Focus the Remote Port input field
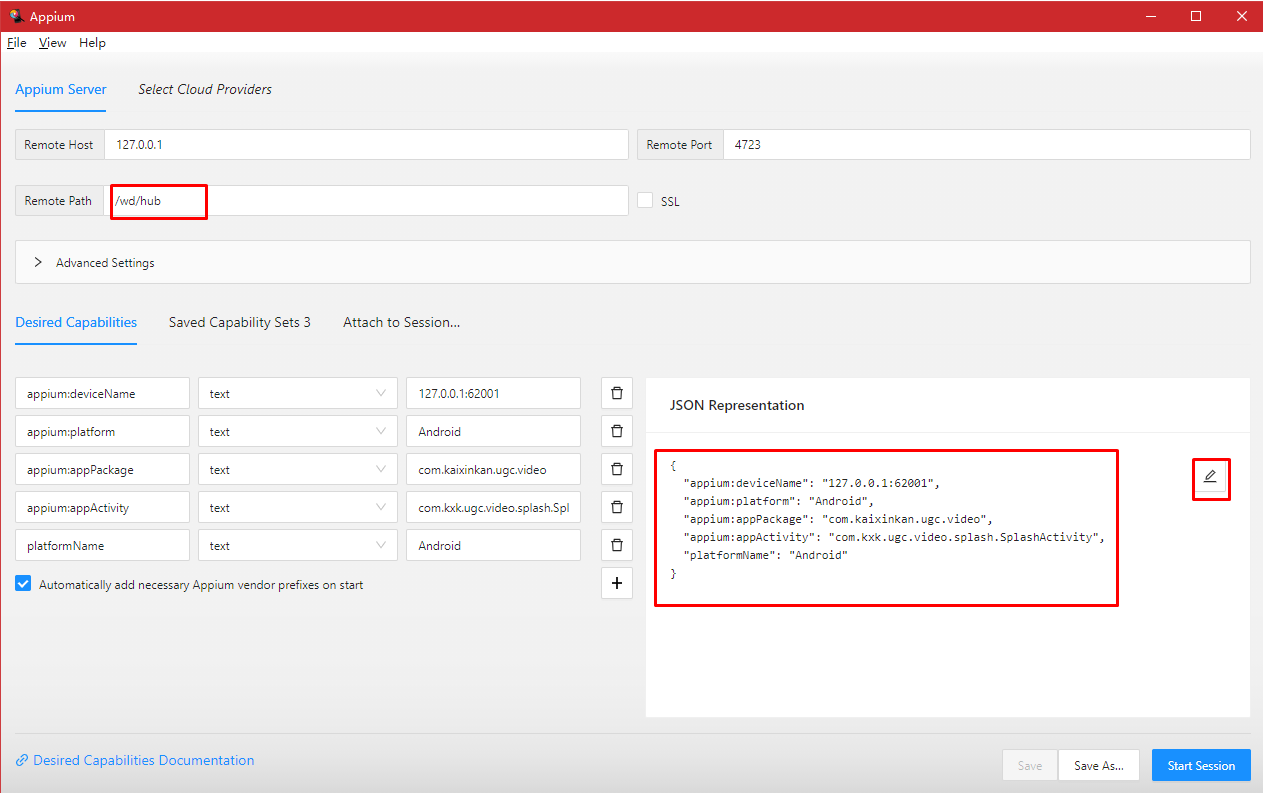1263x793 pixels. [986, 144]
